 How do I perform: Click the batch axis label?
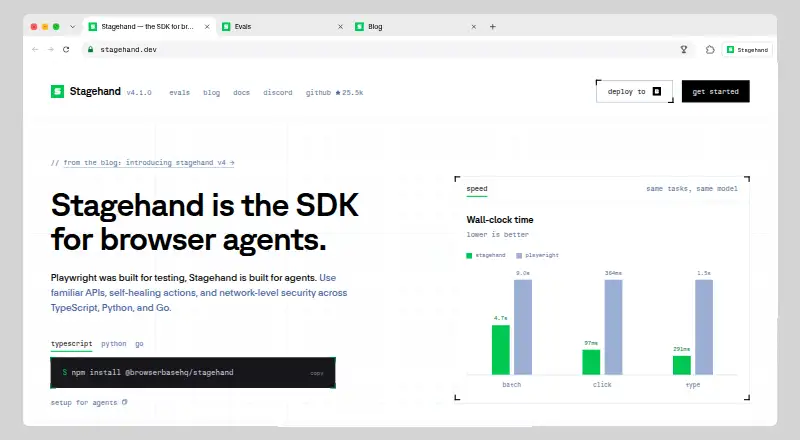click(x=512, y=384)
